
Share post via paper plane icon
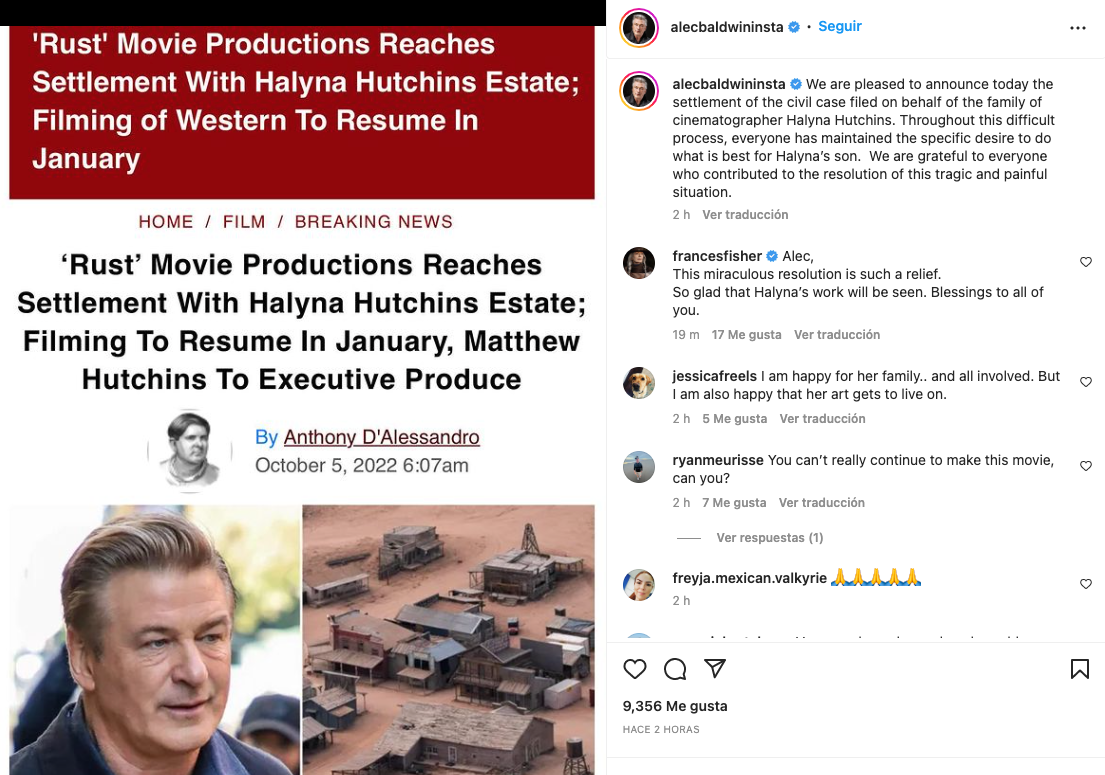pyautogui.click(x=715, y=669)
